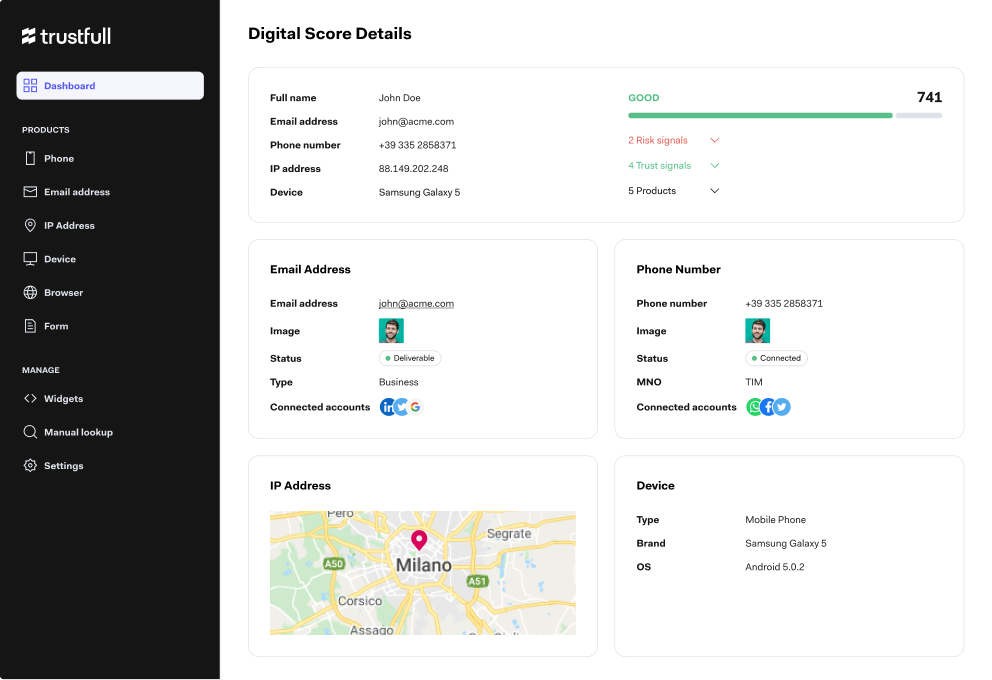The height and width of the screenshot is (680, 992).
Task: Open Widgets under Manage
Action: (63, 399)
